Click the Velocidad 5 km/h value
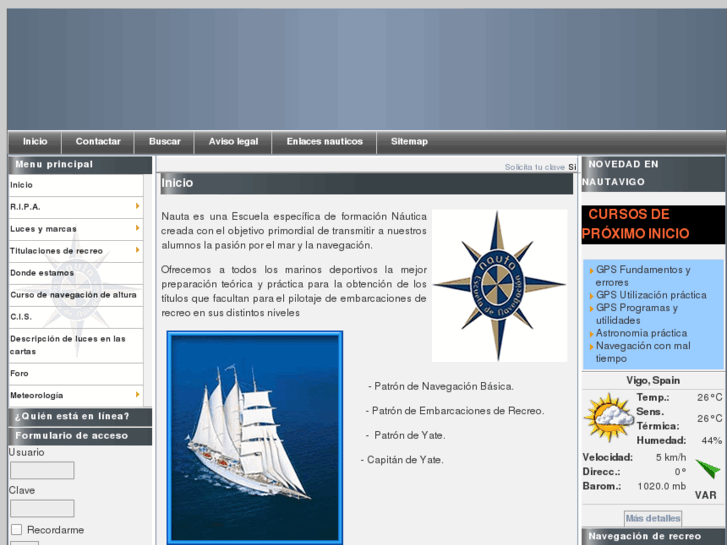 click(670, 458)
